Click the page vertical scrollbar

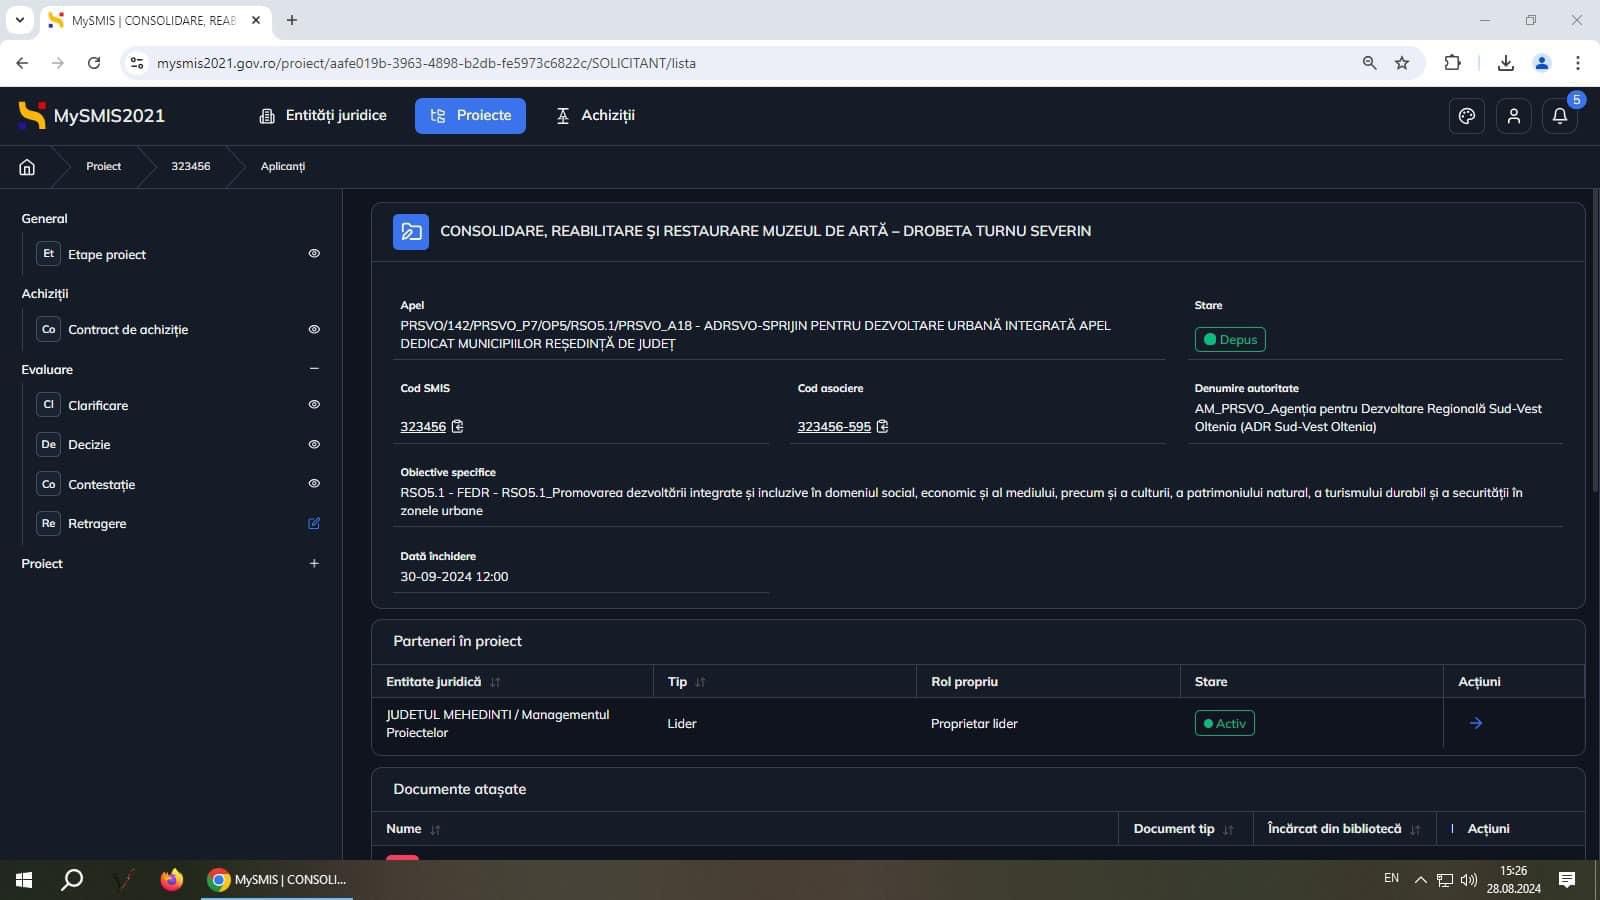coord(1594,400)
